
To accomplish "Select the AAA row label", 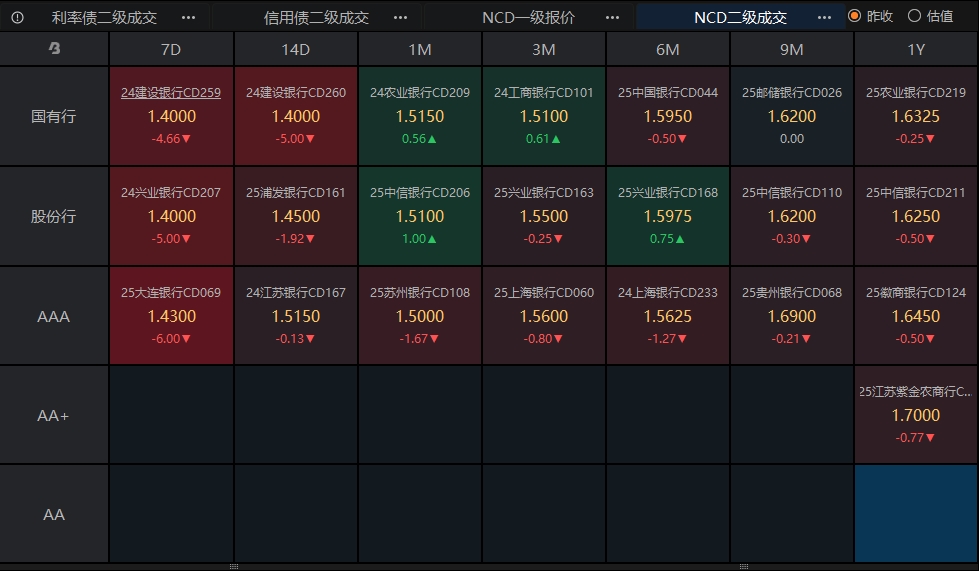I will 54,316.
